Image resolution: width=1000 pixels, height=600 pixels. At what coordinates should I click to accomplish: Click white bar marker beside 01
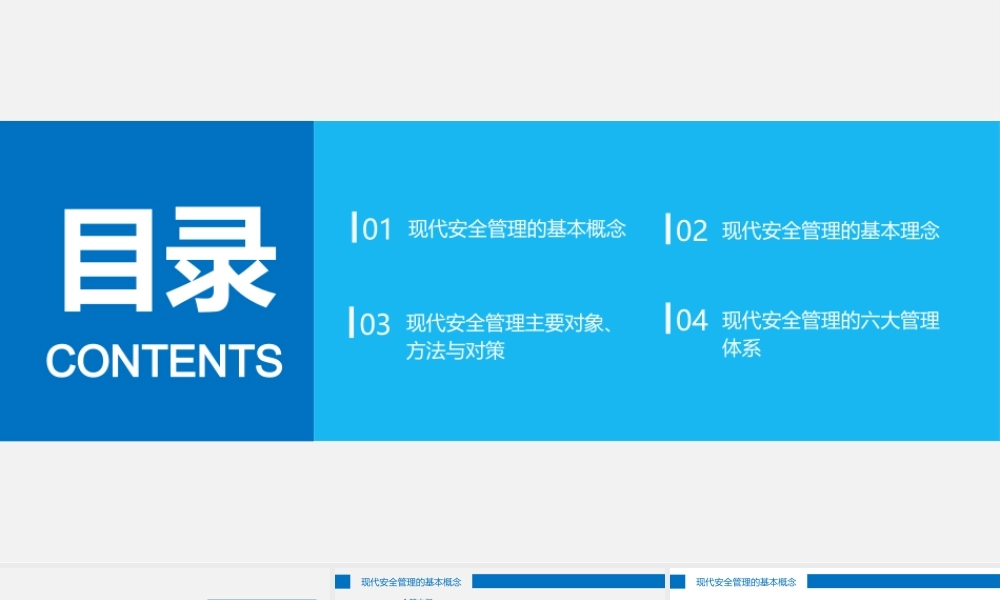[354, 227]
